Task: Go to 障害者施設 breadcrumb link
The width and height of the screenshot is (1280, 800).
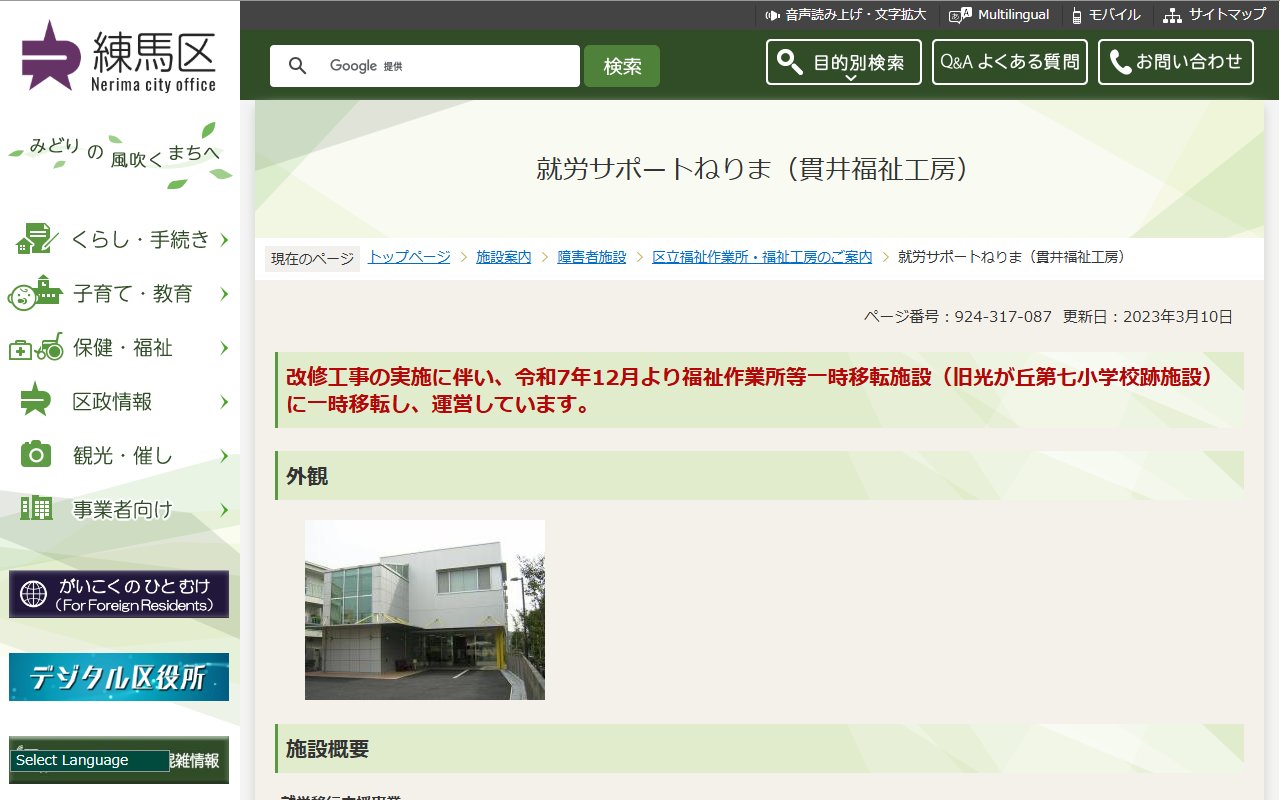Action: point(592,257)
